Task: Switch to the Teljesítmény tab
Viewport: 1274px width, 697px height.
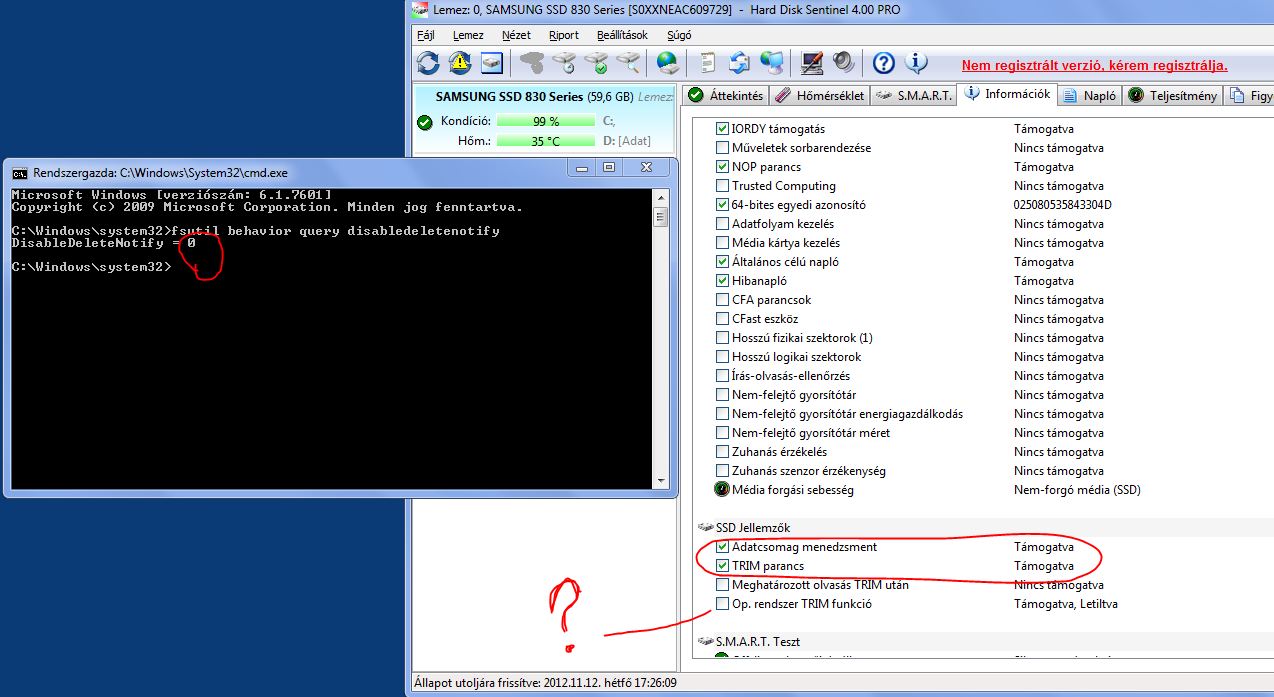Action: point(1174,96)
